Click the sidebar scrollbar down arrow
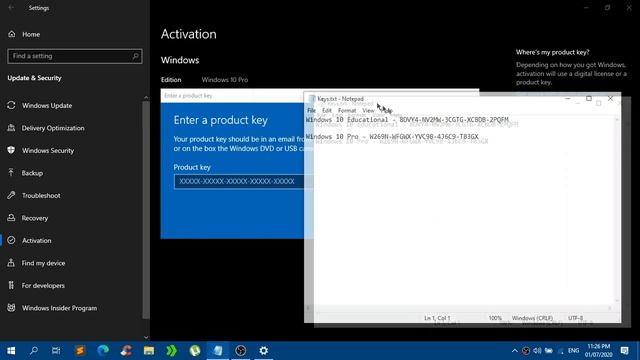 tap(146, 337)
